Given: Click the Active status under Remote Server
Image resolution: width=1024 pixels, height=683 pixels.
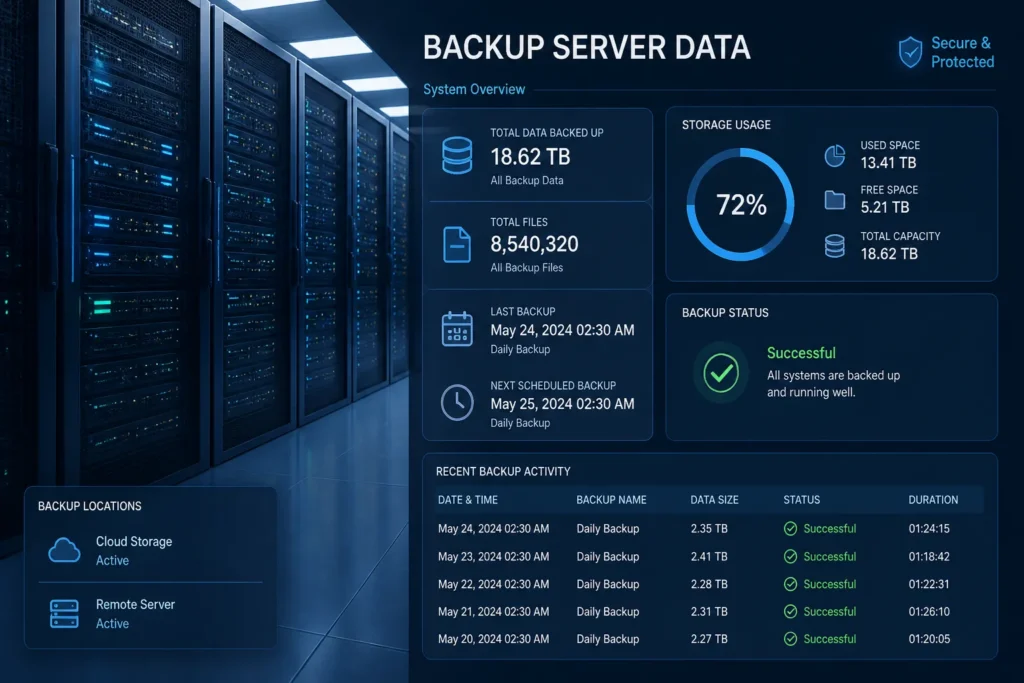Looking at the screenshot, I should 112,624.
